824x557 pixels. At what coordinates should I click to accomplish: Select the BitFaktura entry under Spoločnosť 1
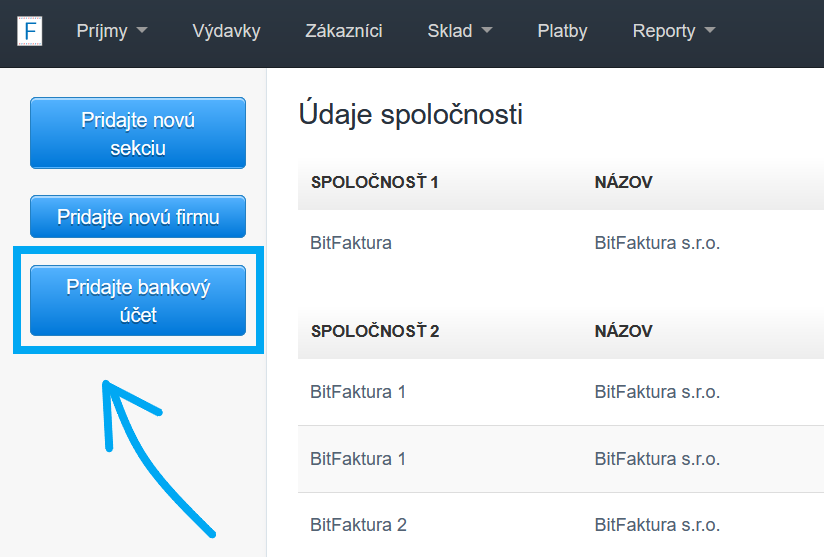click(x=351, y=243)
